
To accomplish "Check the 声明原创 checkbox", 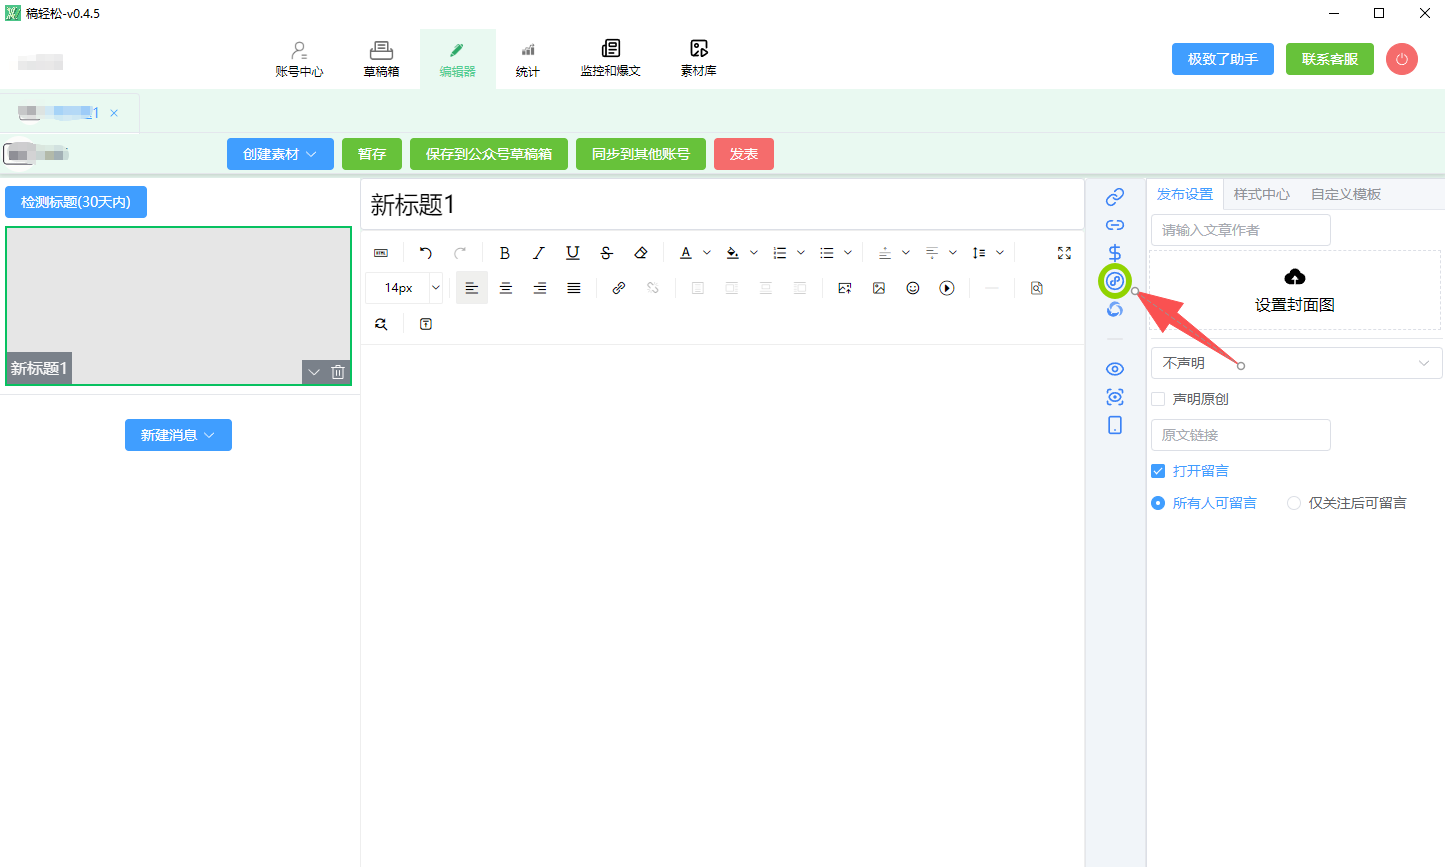I will (x=1158, y=399).
